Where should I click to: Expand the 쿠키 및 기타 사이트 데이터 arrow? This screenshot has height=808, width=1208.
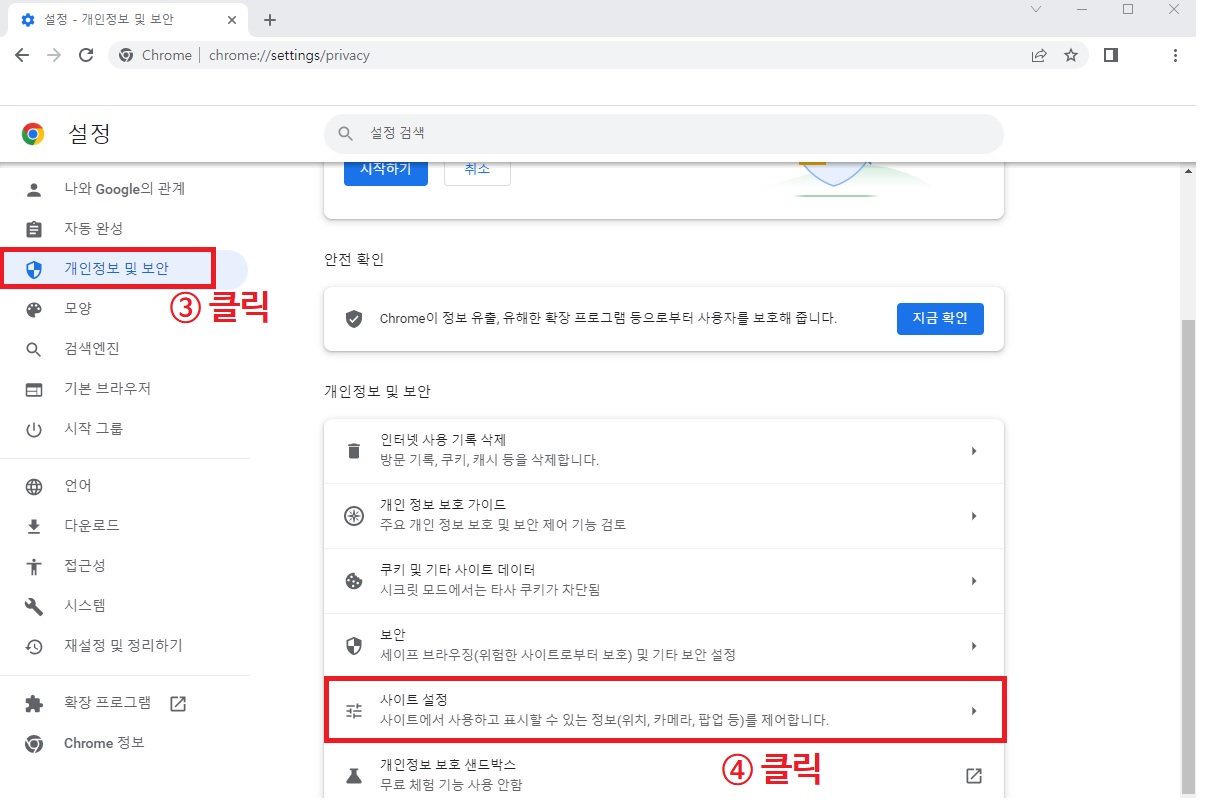pos(973,581)
